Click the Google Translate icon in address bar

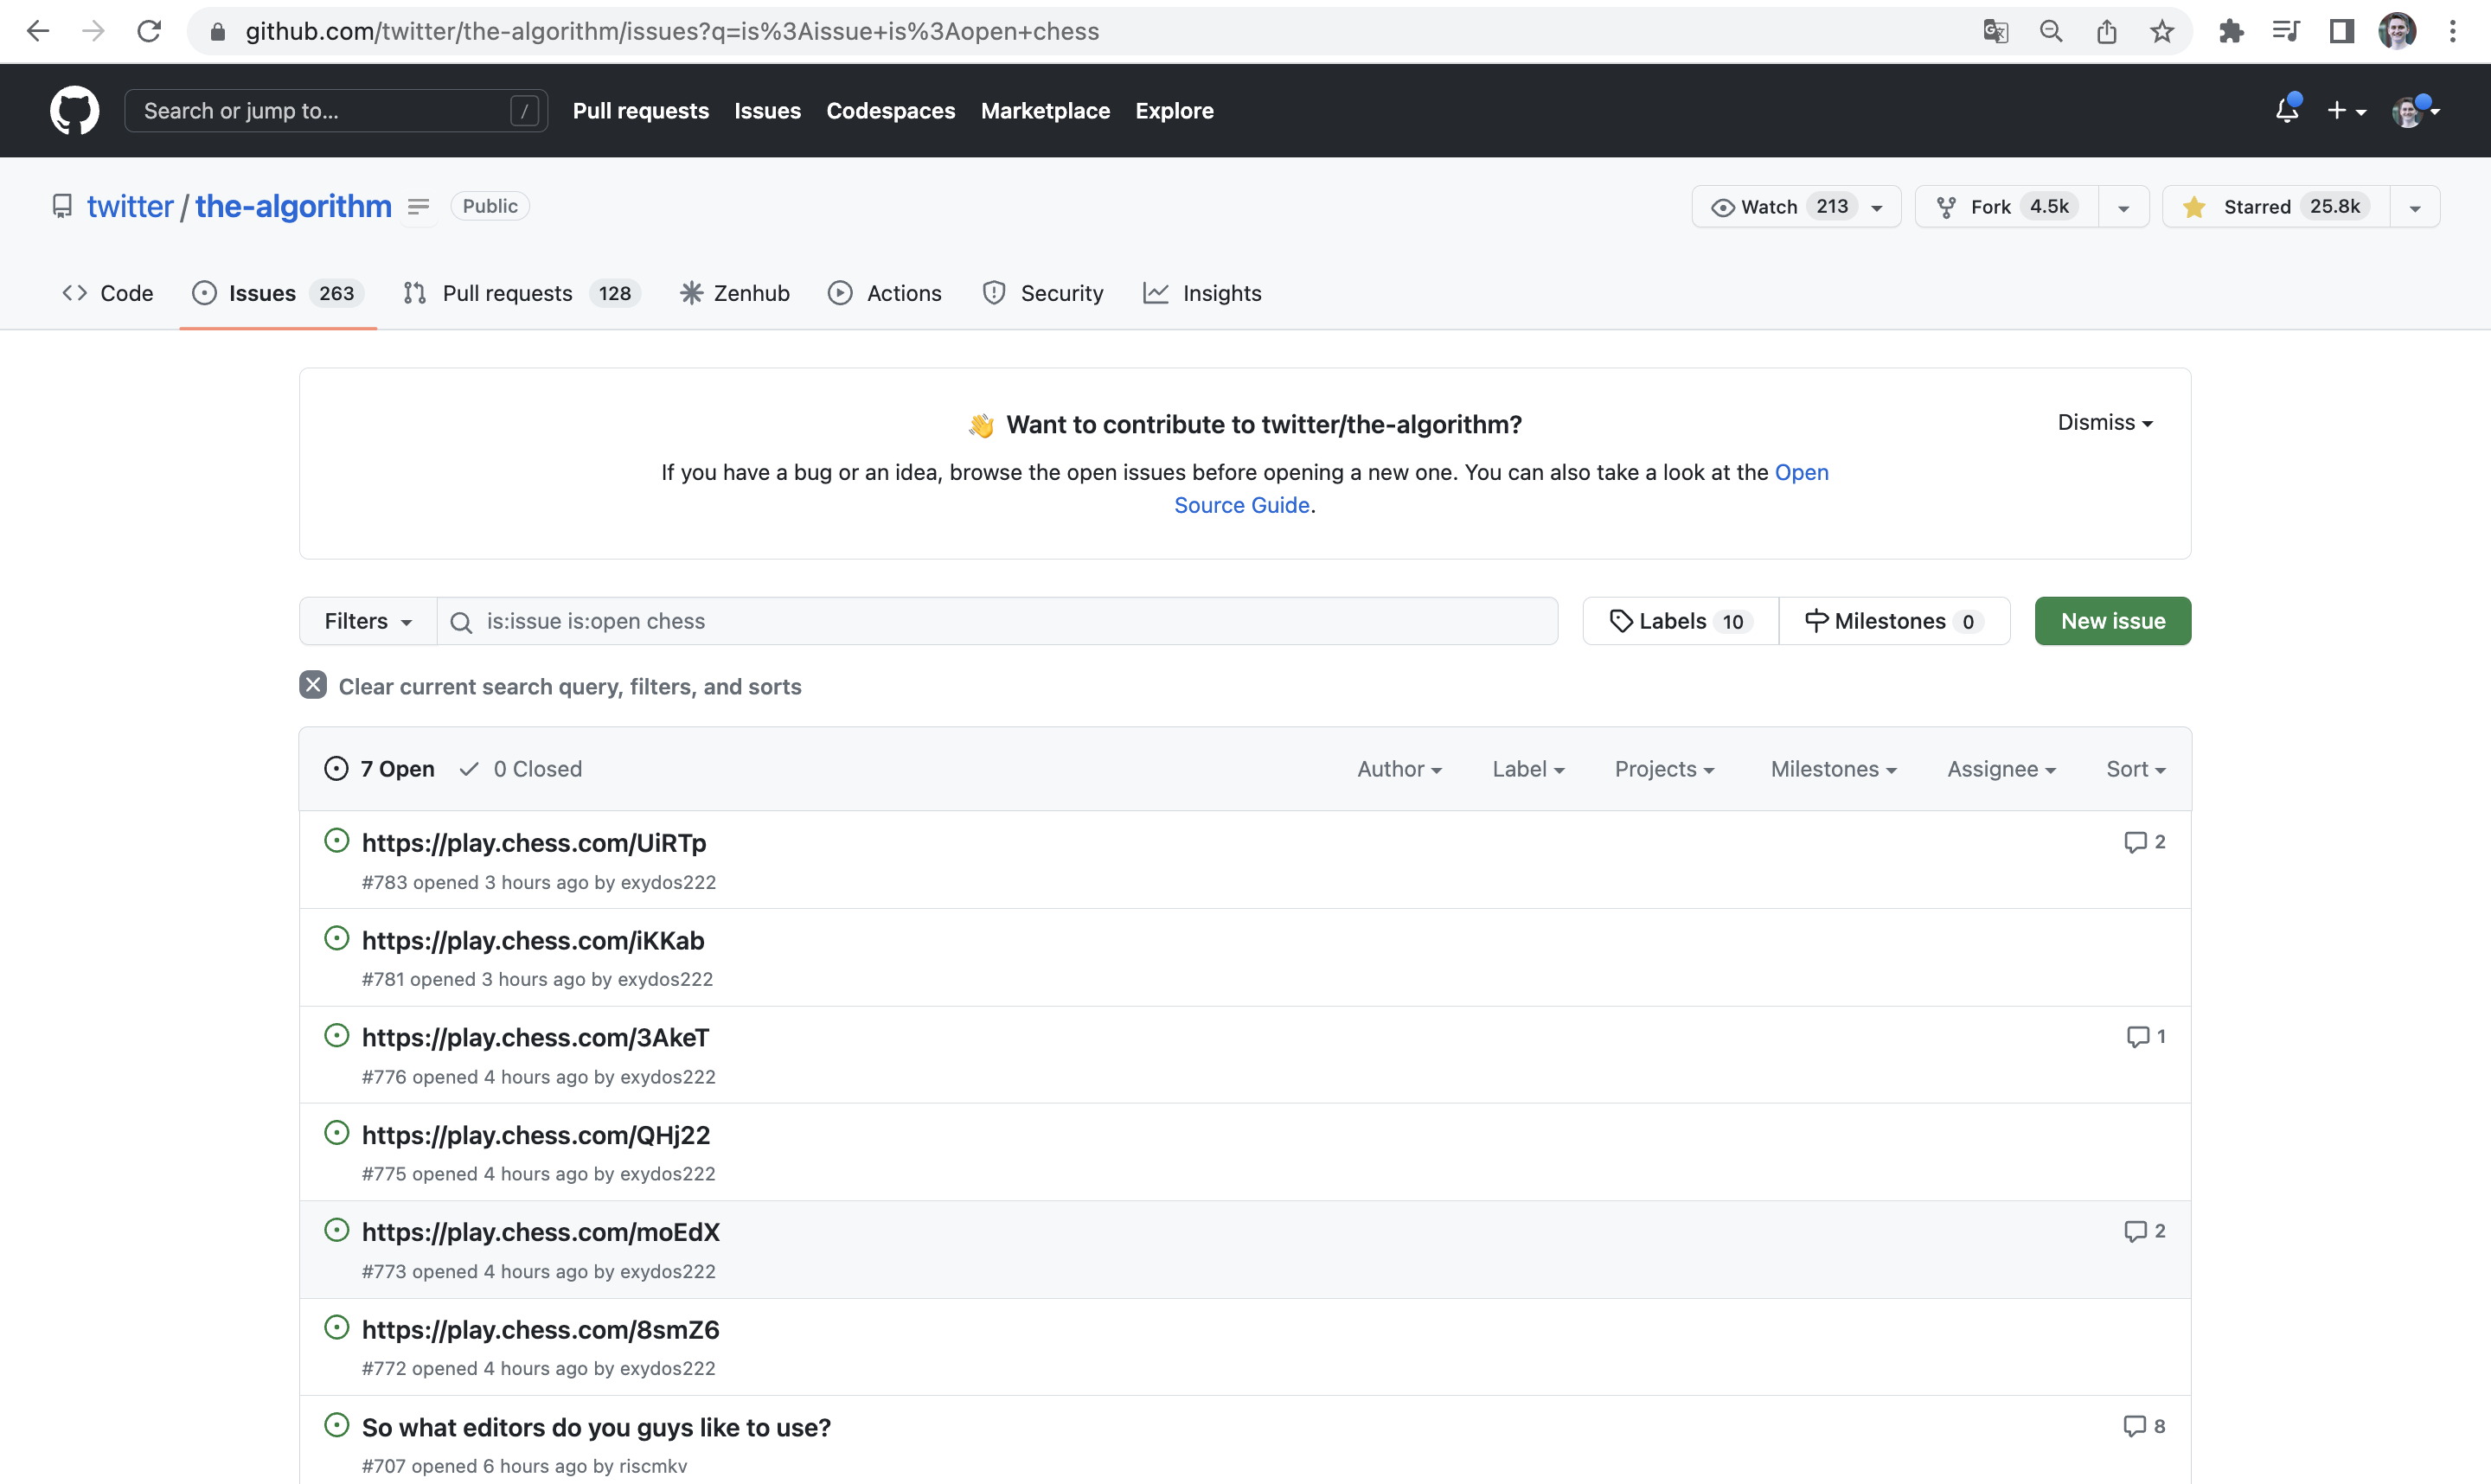(1995, 31)
